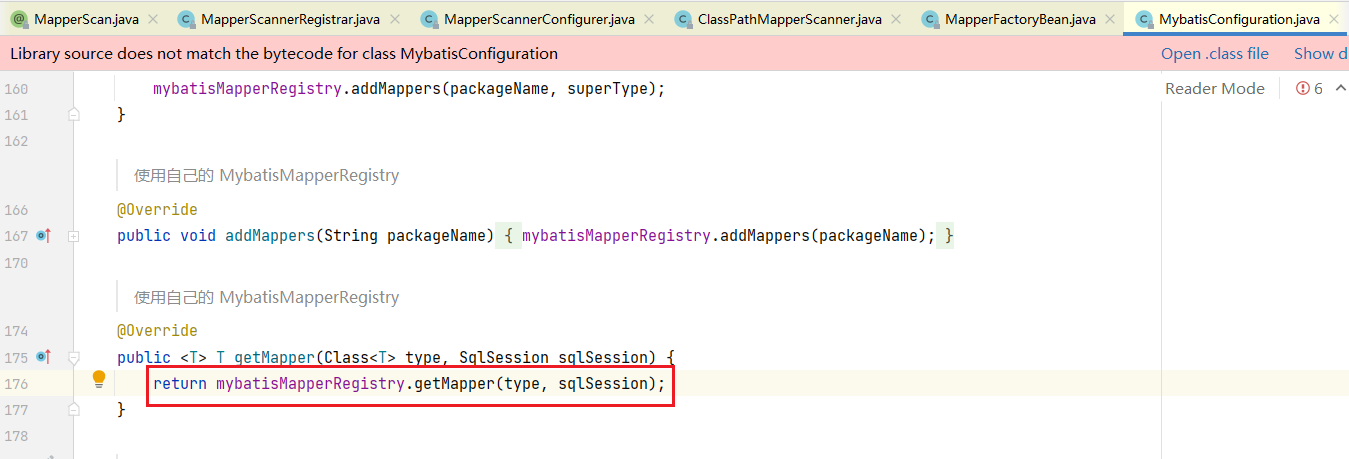Switch to the MapperScannerConfigurer.java tab

click(x=538, y=19)
